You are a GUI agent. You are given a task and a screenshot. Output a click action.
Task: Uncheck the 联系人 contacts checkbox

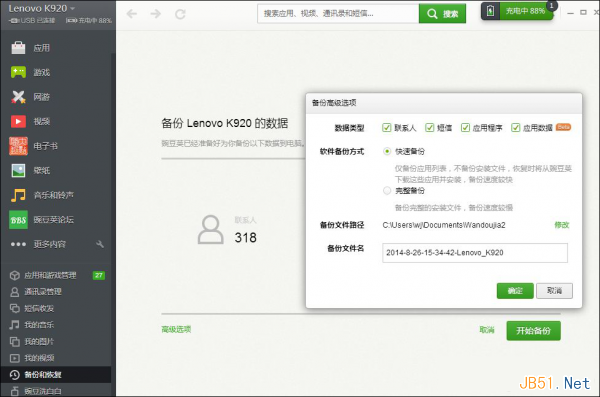(x=386, y=127)
